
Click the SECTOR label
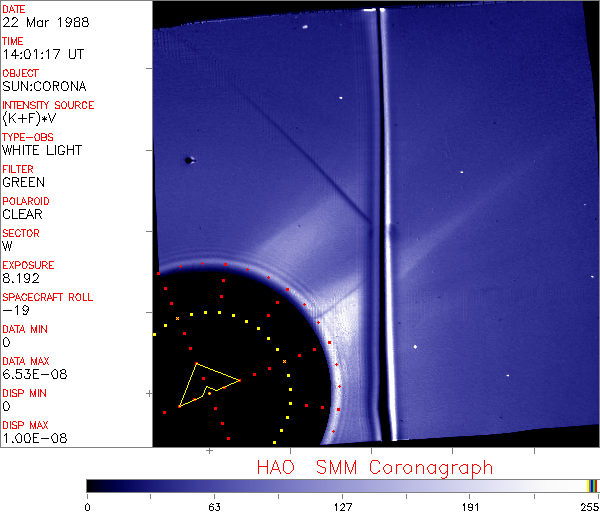21,233
